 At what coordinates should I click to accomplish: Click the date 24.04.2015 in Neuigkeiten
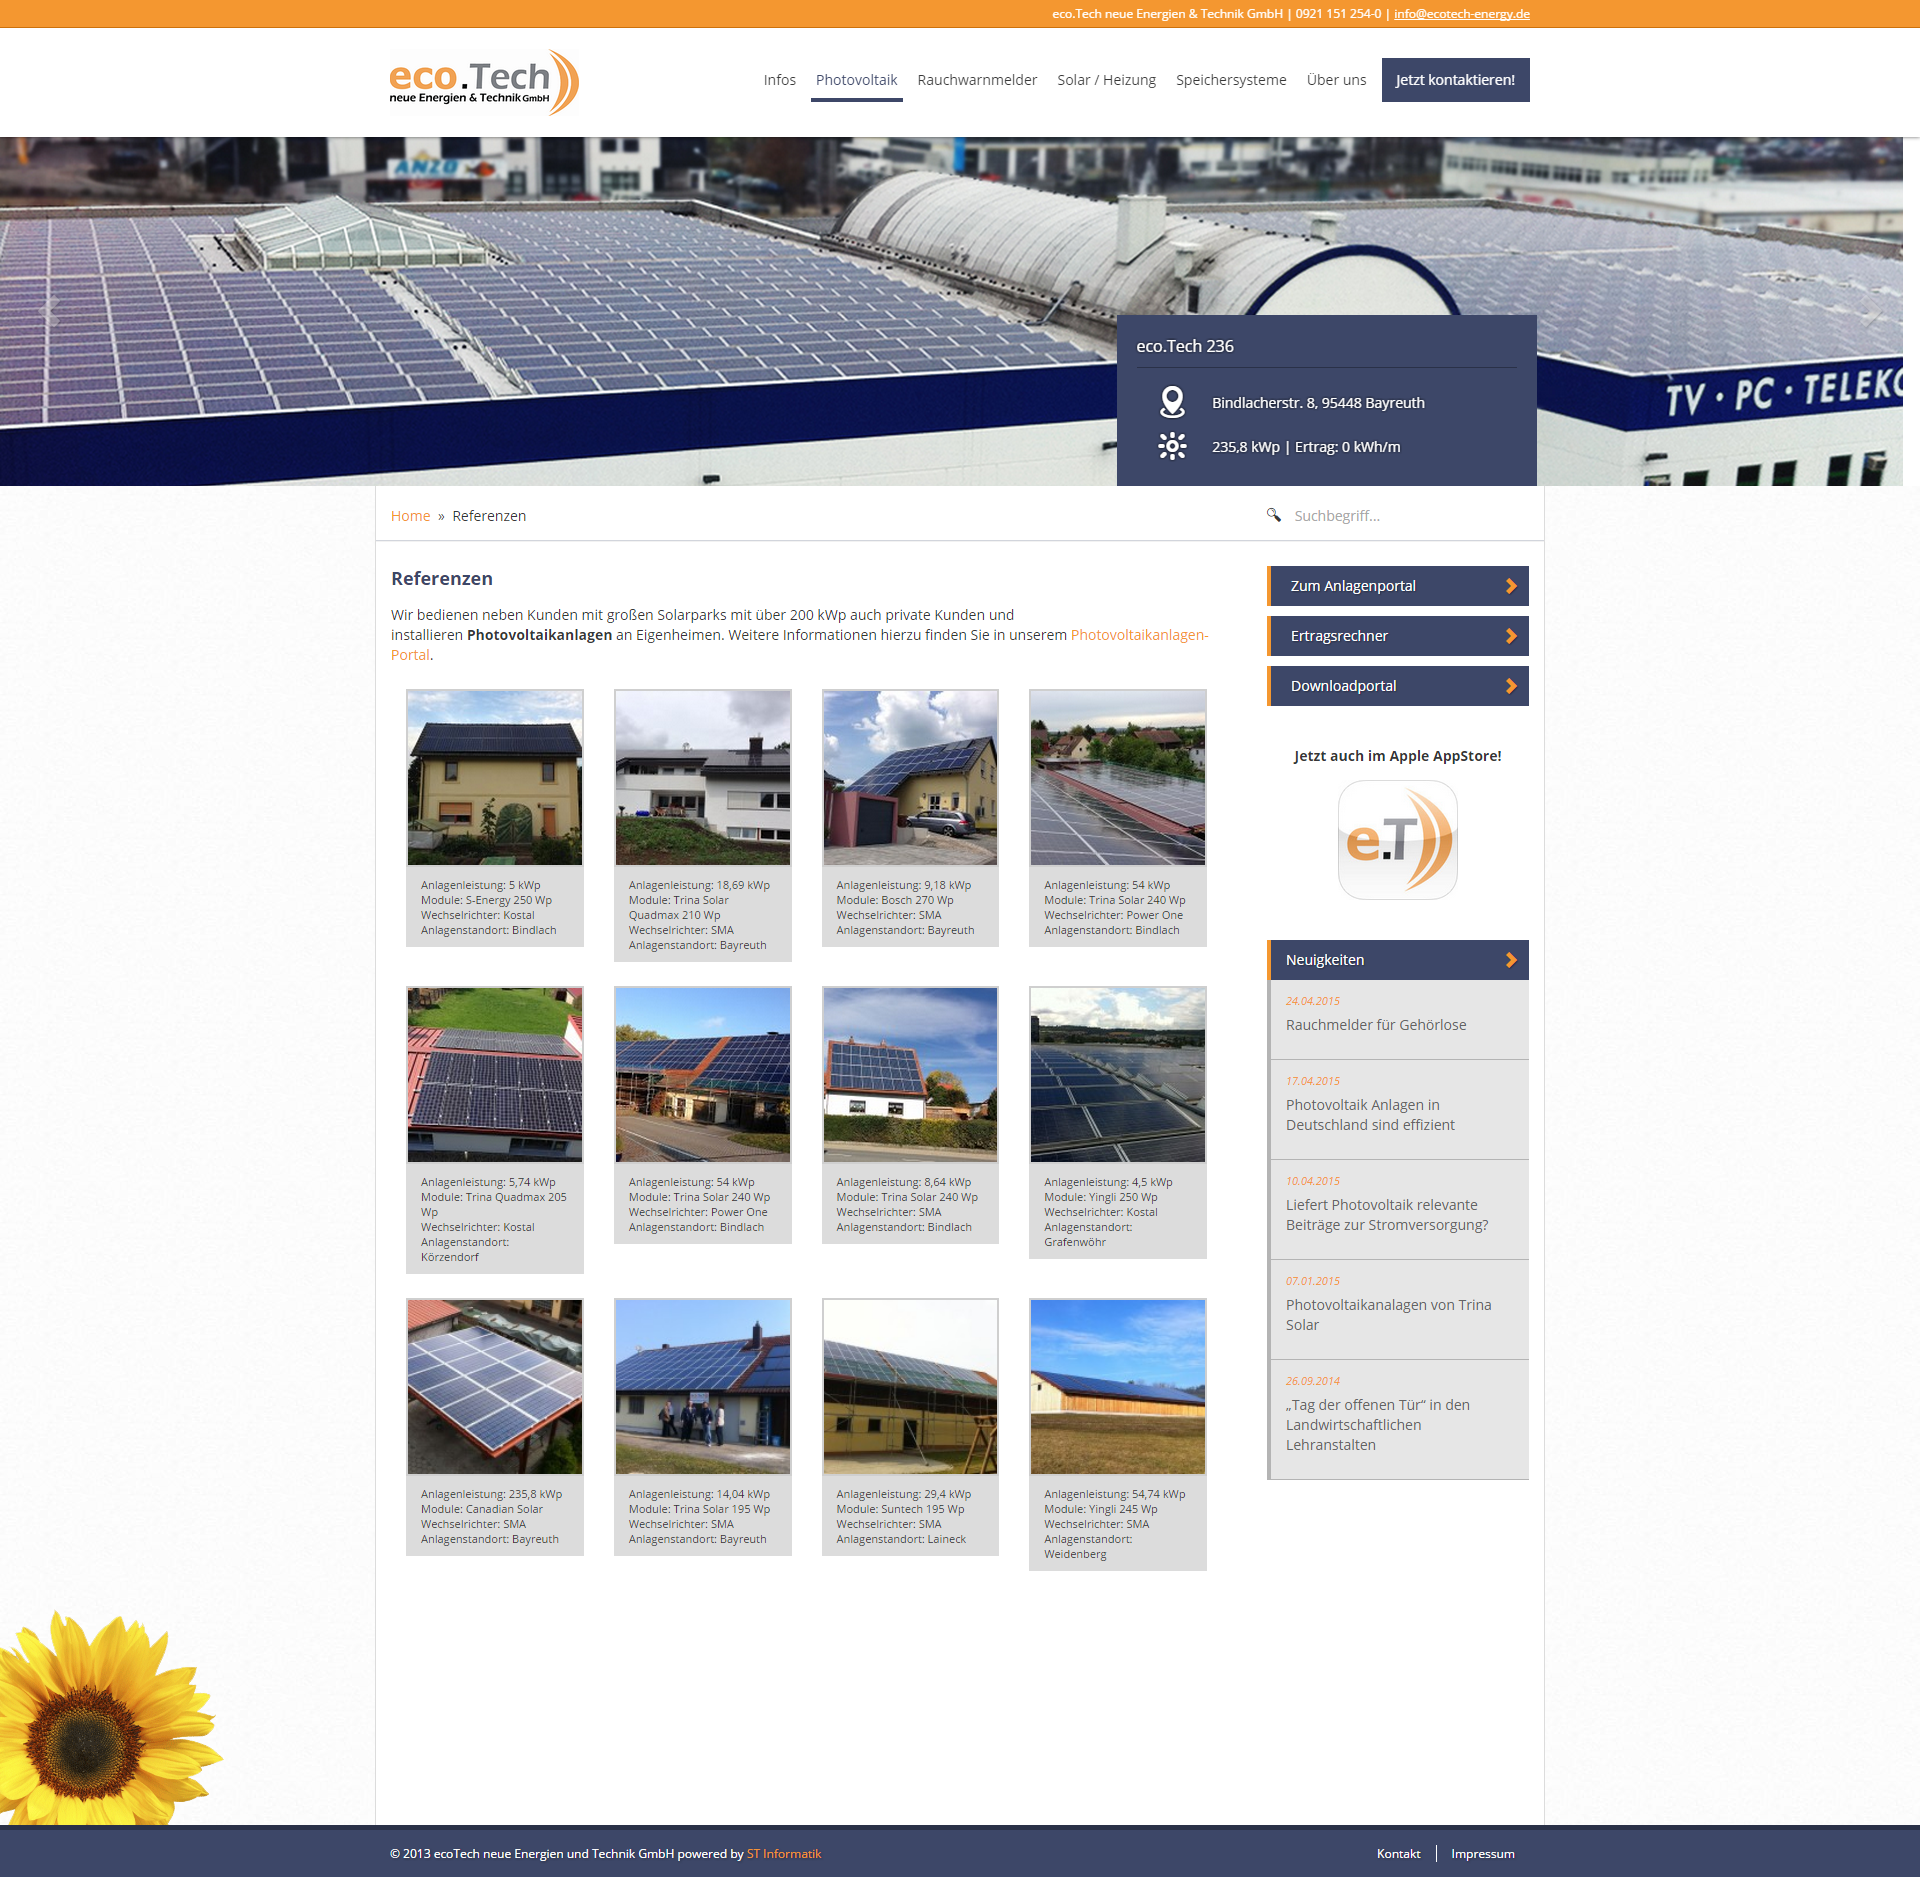coord(1313,1001)
